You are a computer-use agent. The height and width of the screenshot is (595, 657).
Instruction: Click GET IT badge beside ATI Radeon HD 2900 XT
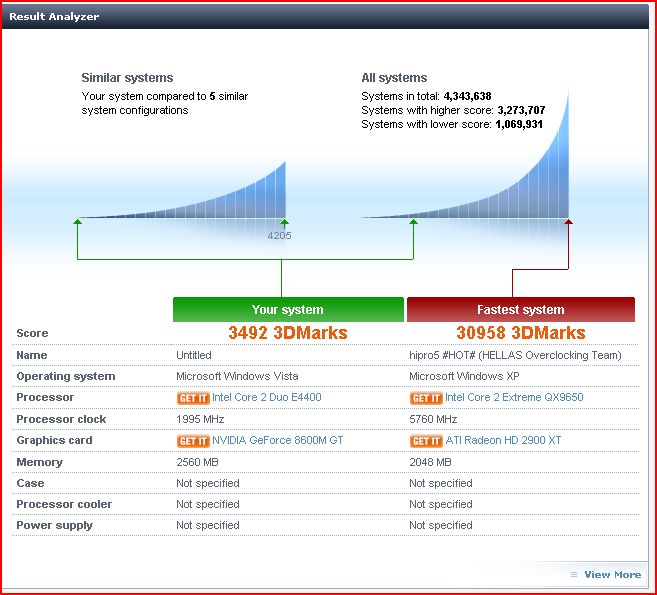click(x=426, y=441)
